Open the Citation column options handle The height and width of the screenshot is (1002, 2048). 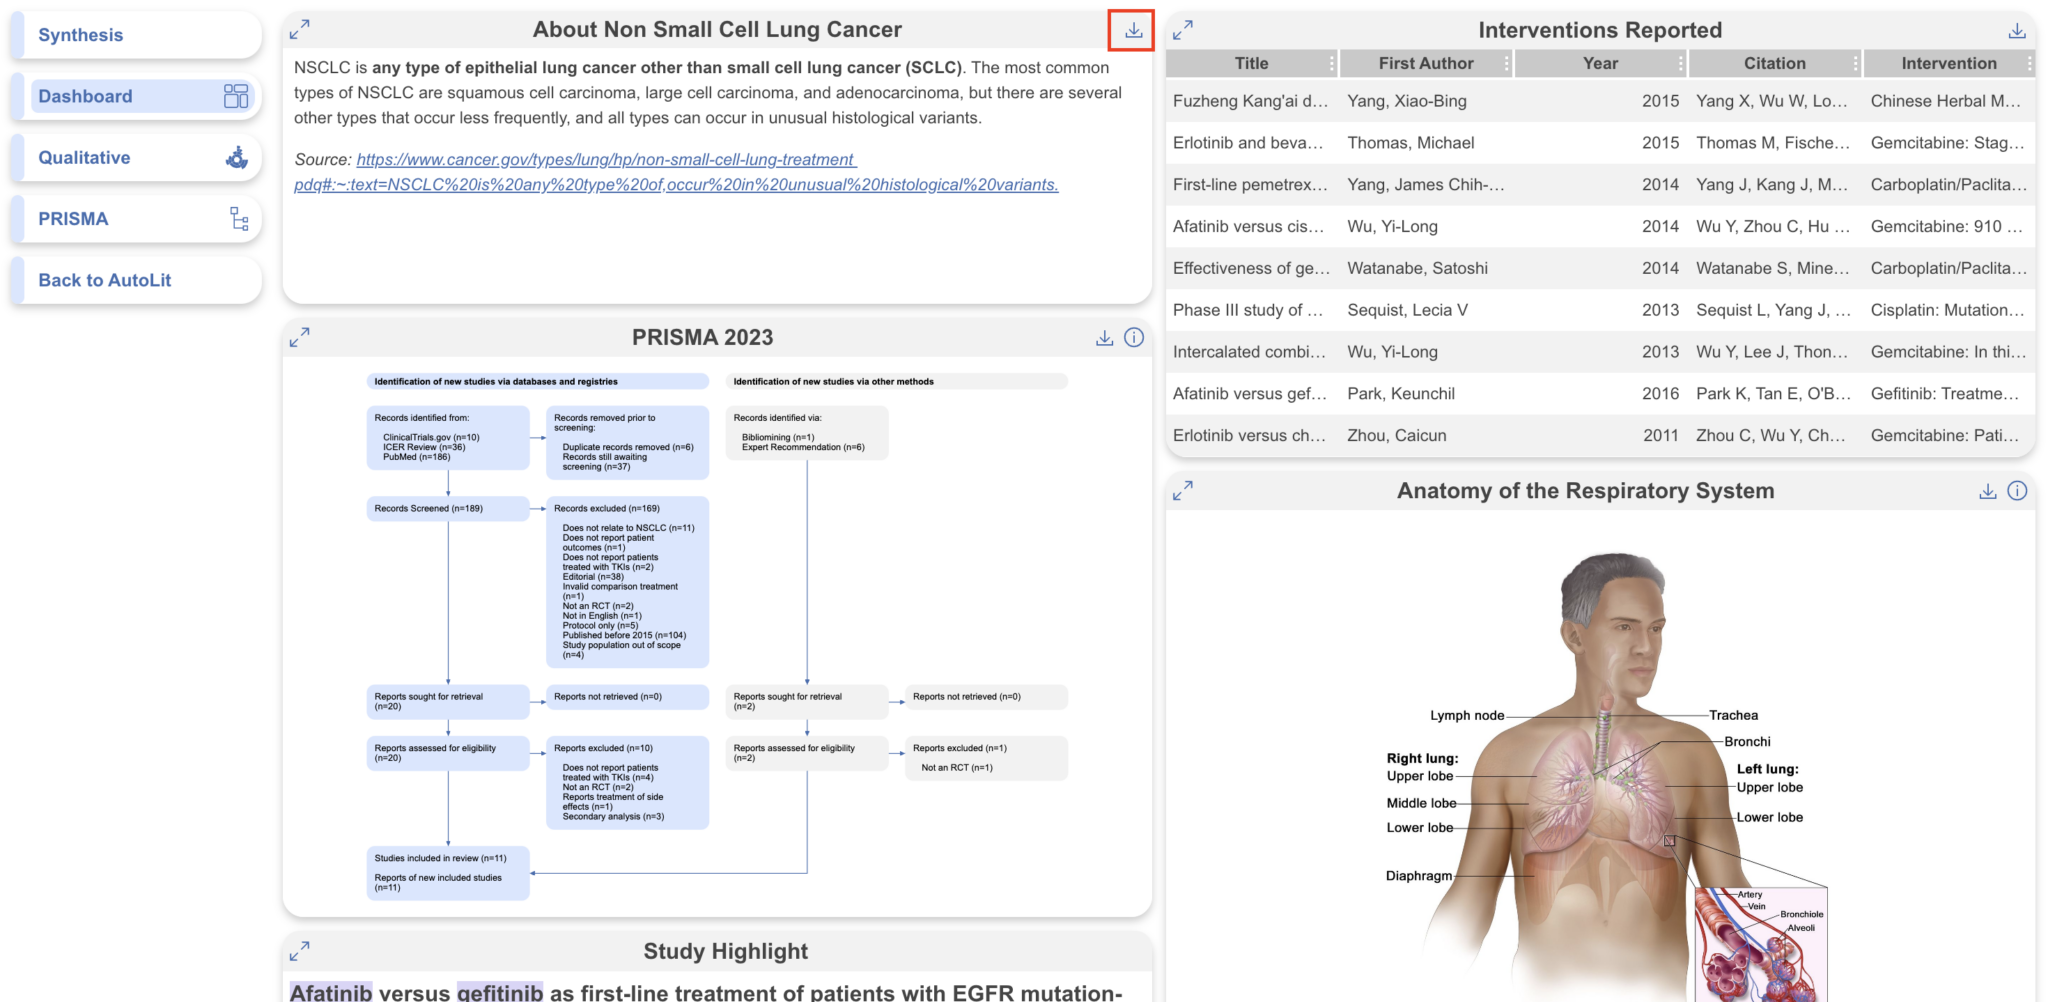pyautogui.click(x=1858, y=63)
